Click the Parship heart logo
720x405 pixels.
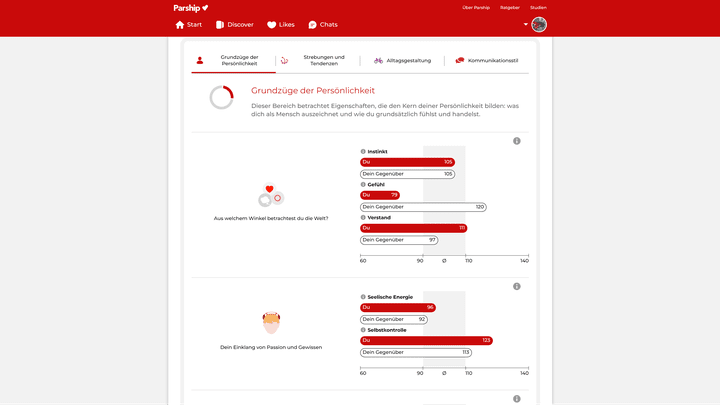pyautogui.click(x=191, y=8)
